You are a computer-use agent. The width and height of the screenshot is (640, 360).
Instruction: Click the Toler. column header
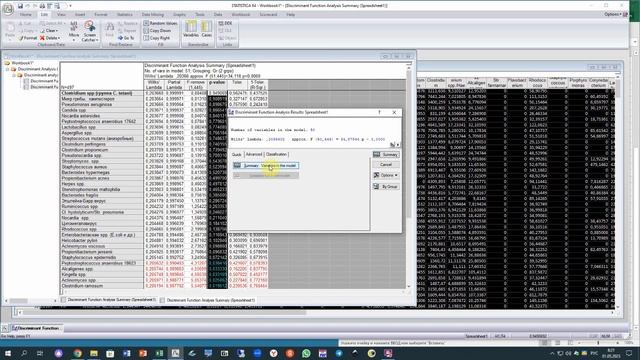(x=237, y=85)
